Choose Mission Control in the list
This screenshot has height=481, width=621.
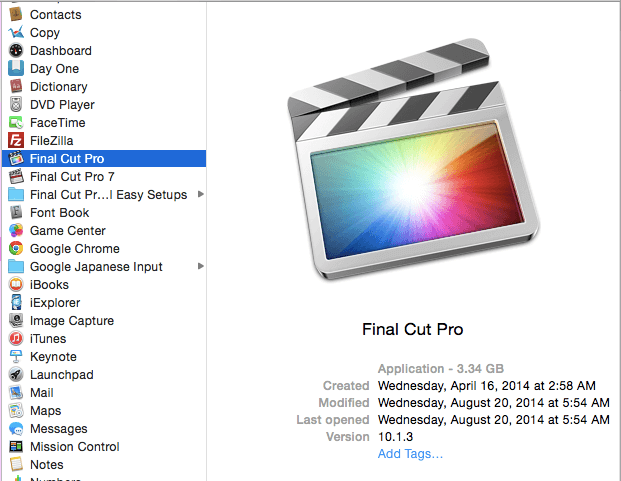(x=74, y=447)
